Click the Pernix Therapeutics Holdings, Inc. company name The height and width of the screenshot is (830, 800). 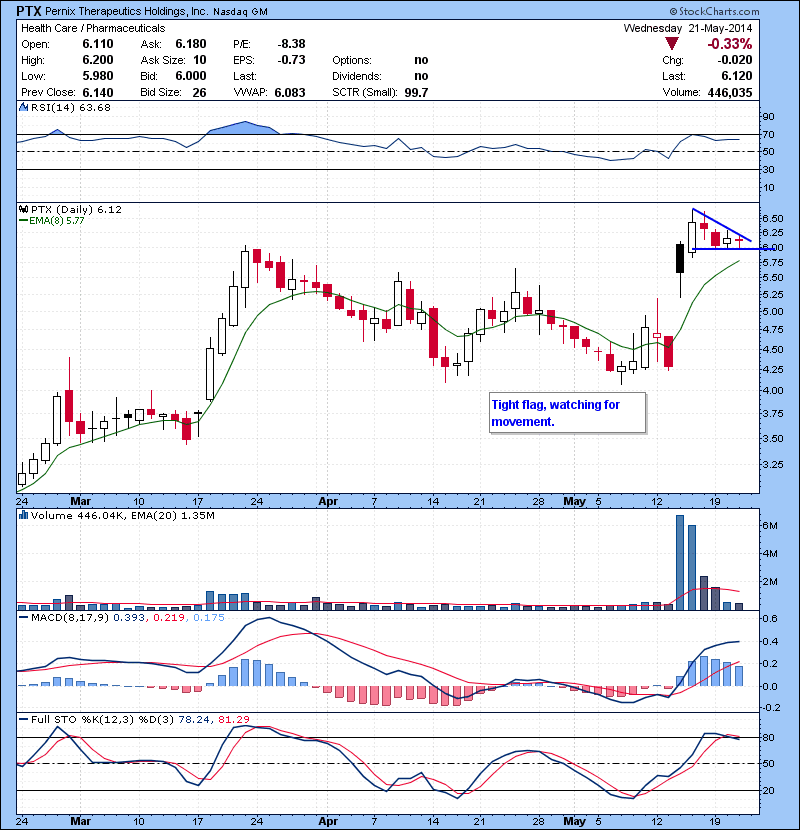click(127, 11)
